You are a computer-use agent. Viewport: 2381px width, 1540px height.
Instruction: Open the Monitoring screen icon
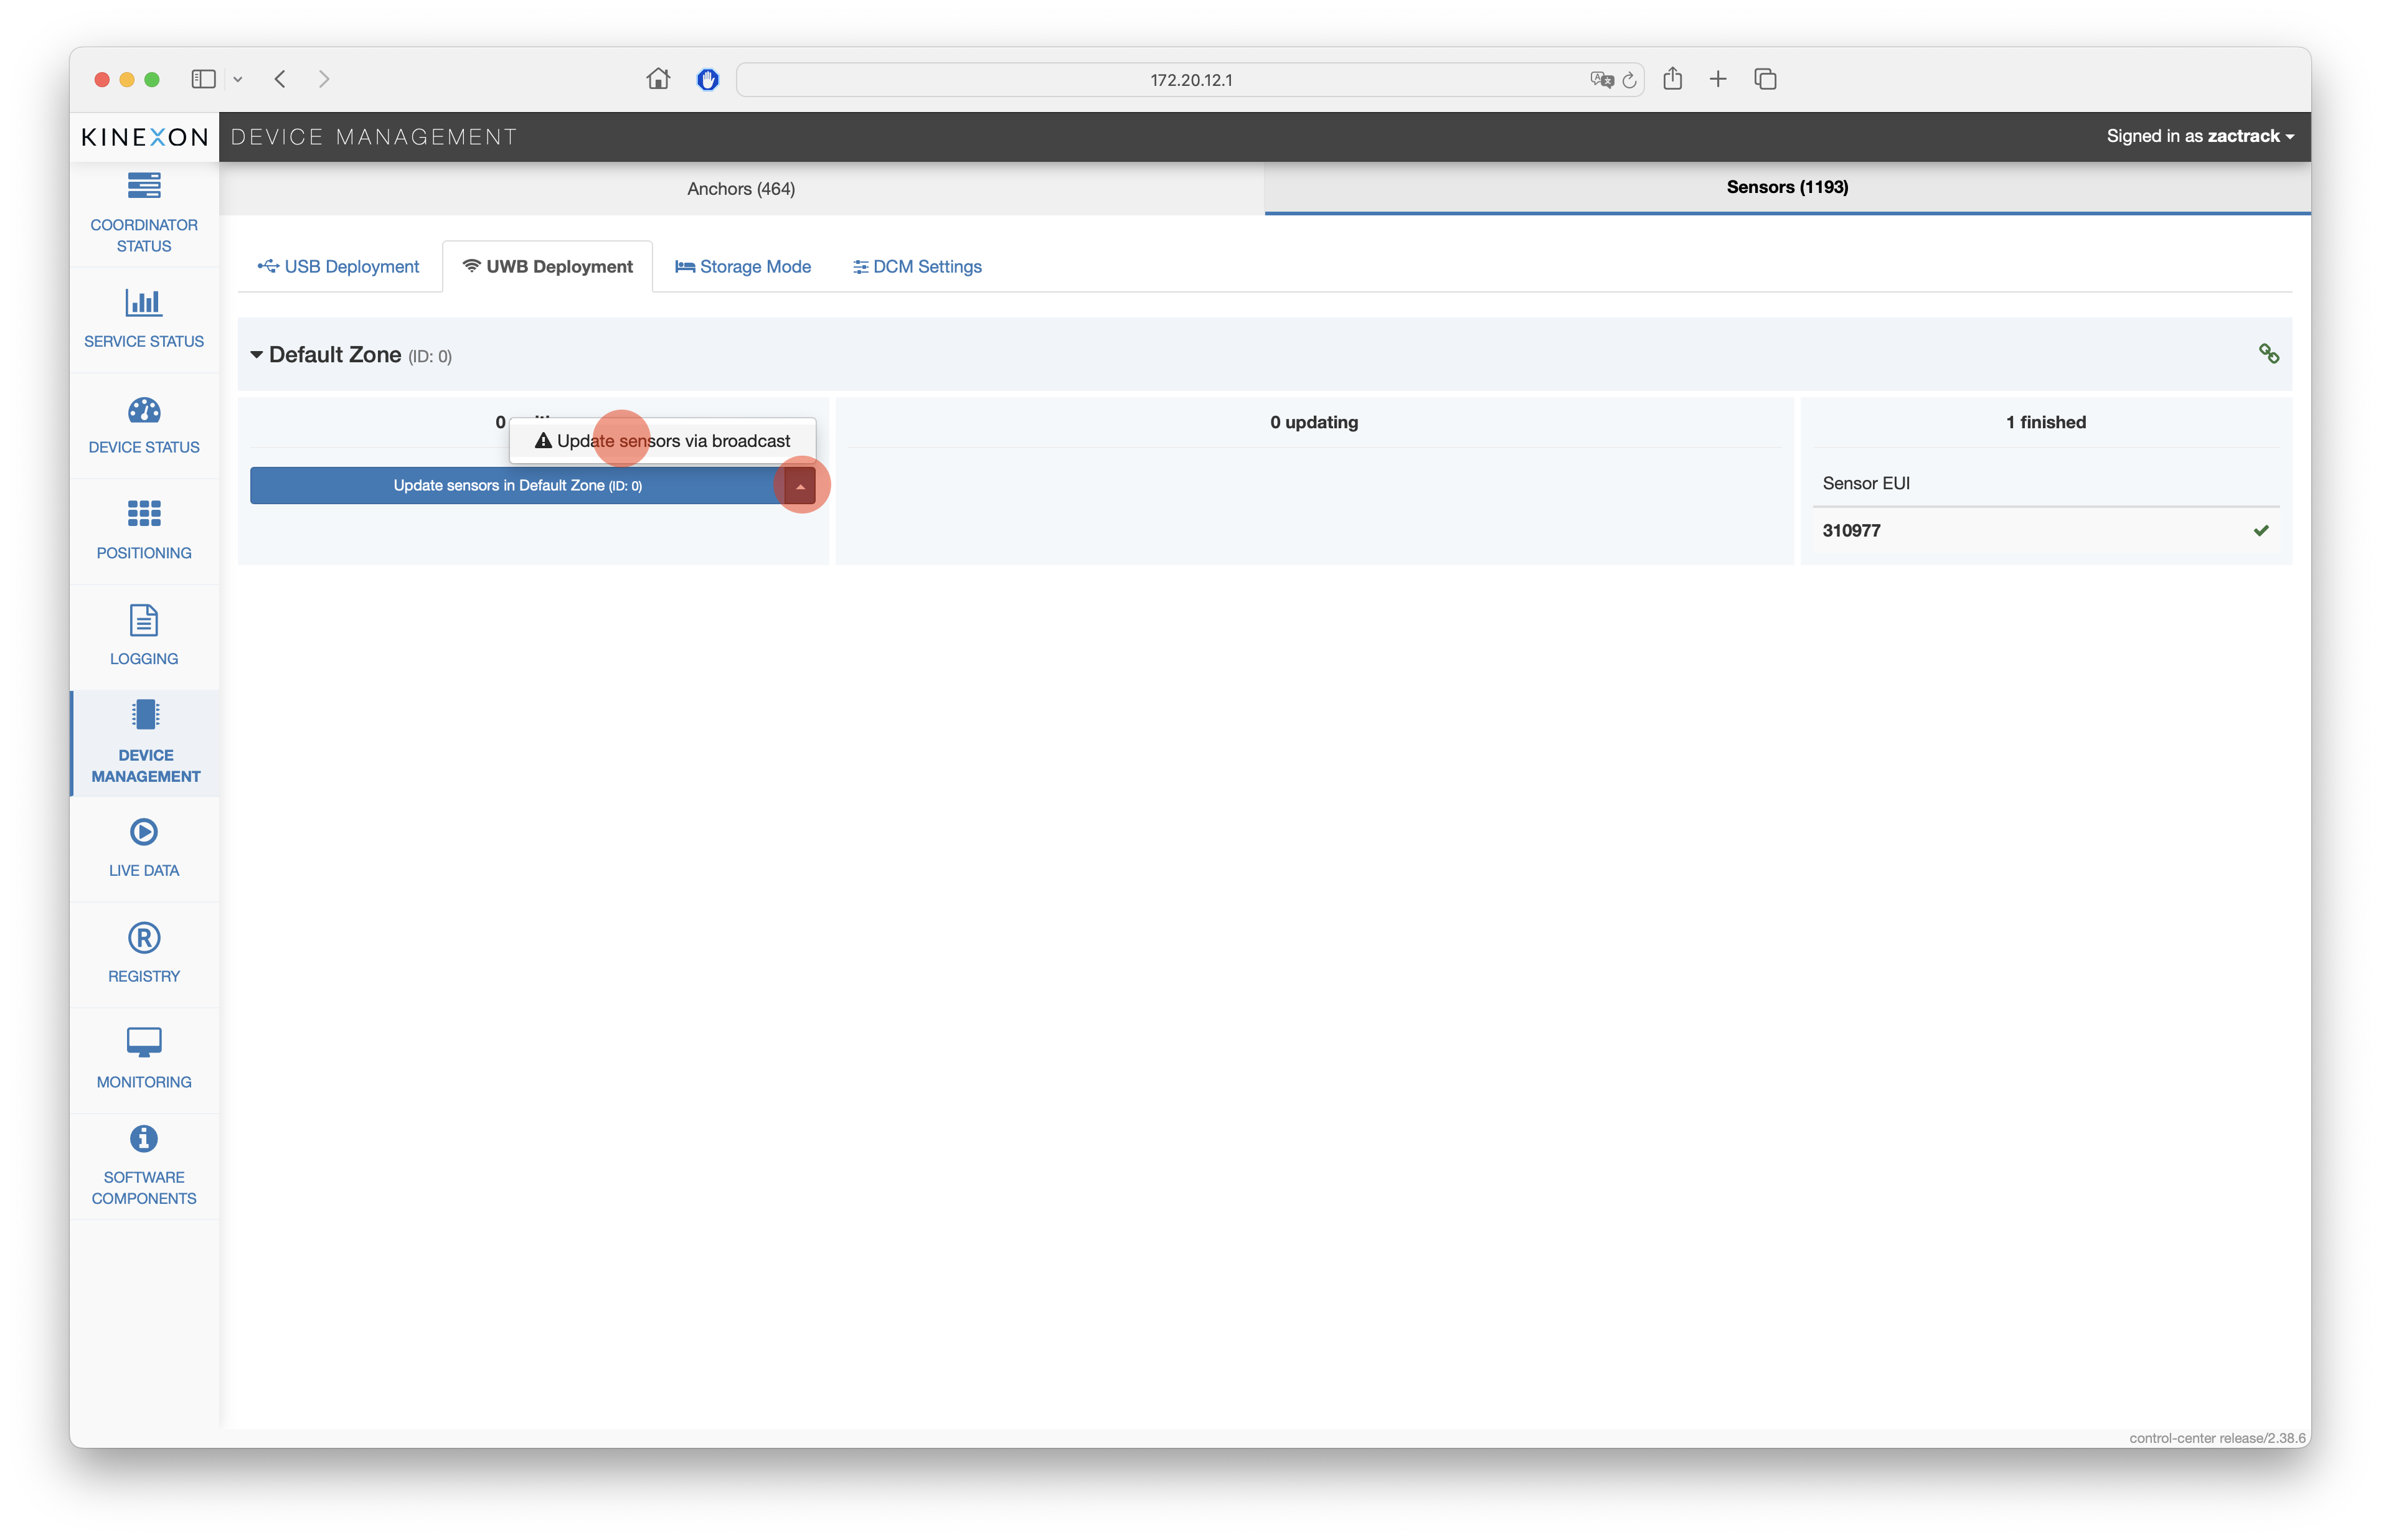click(144, 1042)
